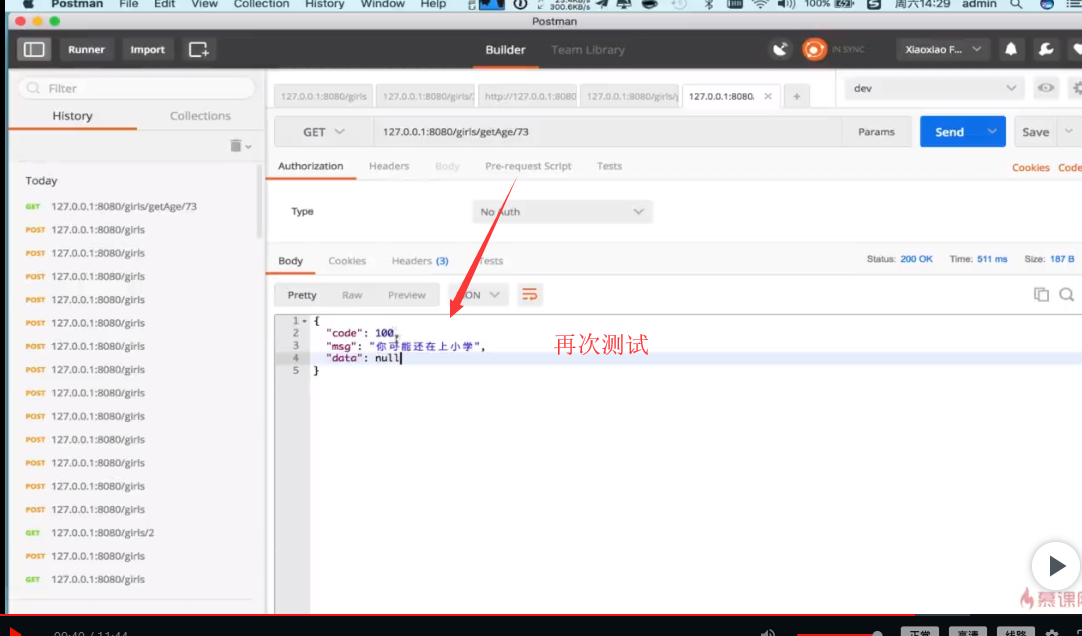Open the Xiaoxiao F... user menu
1082x636 pixels.
click(x=943, y=49)
